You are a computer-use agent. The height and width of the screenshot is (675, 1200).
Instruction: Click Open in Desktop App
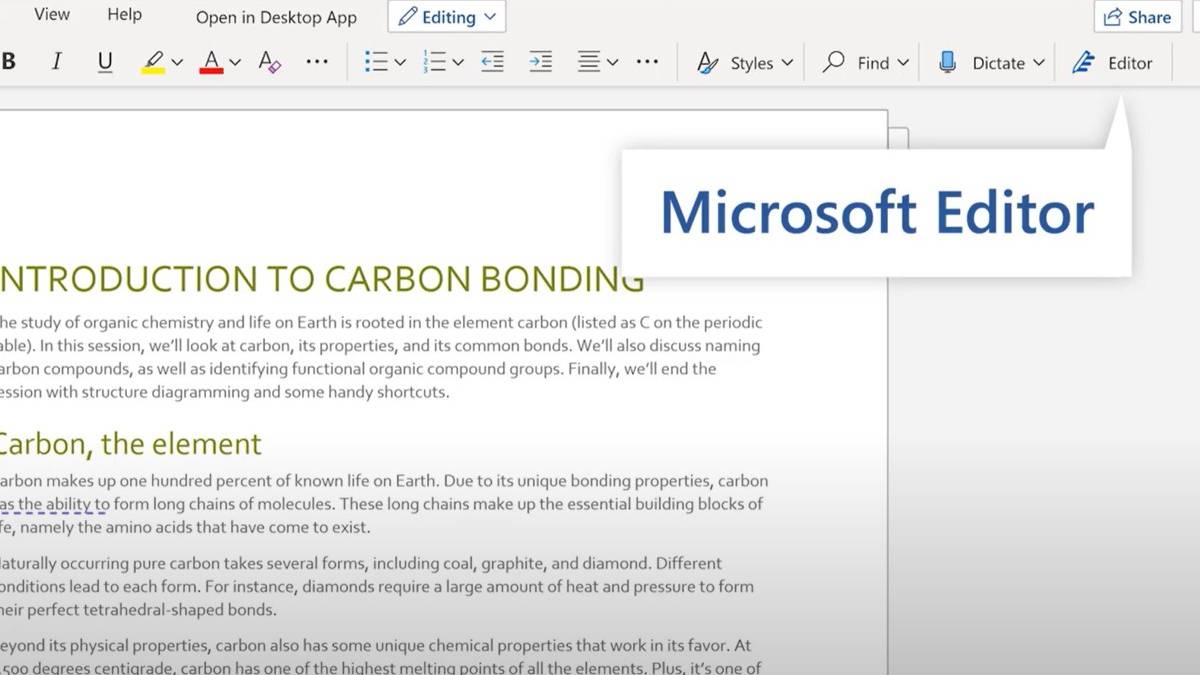click(276, 17)
